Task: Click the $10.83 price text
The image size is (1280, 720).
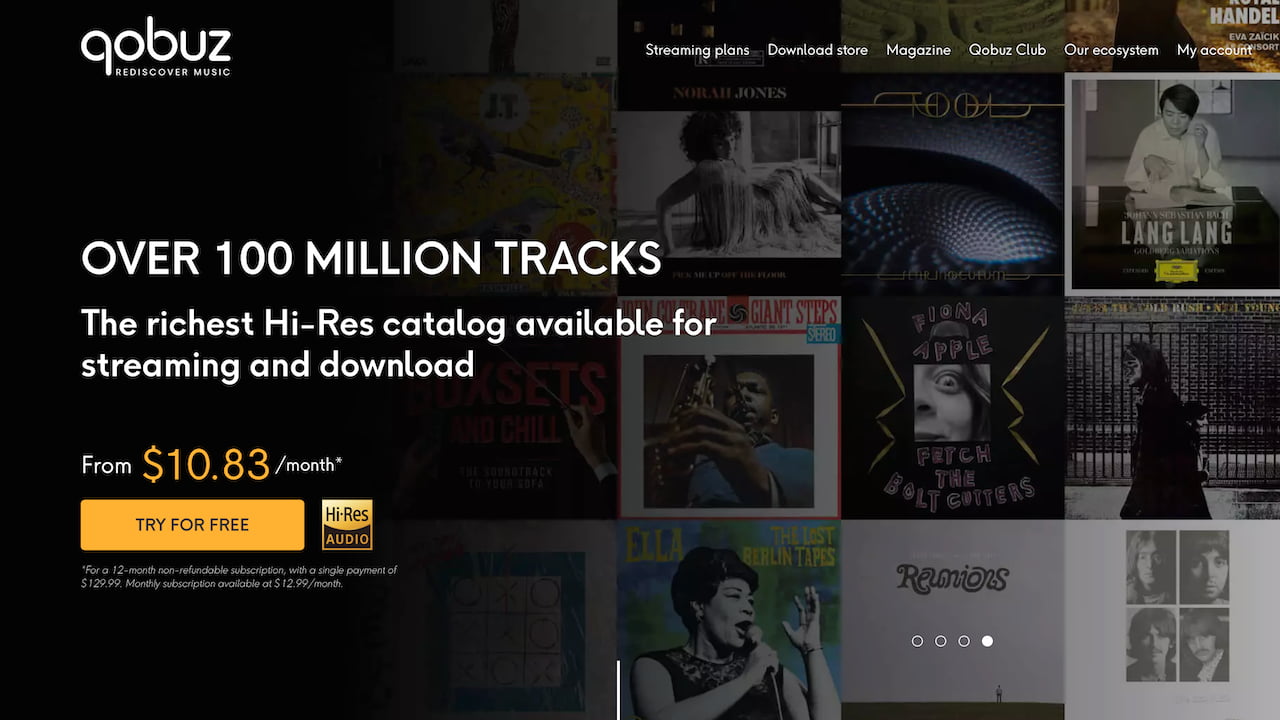Action: tap(206, 465)
